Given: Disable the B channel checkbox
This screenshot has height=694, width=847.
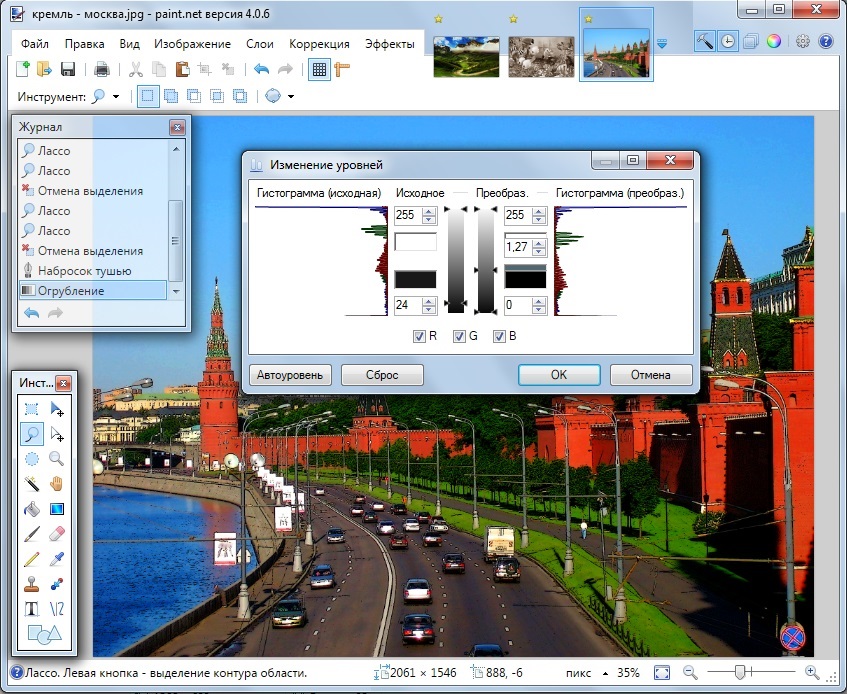Looking at the screenshot, I should click(499, 336).
